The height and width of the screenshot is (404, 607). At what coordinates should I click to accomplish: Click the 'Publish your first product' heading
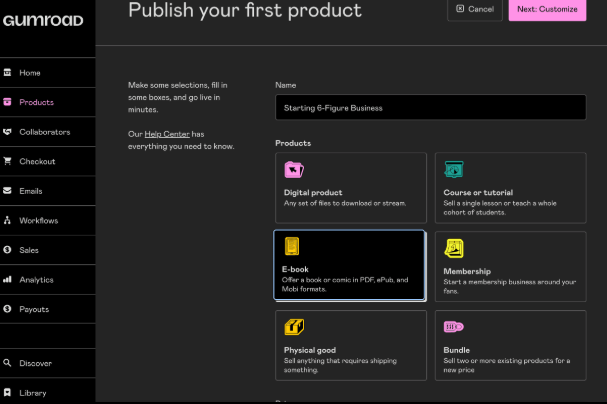245,10
